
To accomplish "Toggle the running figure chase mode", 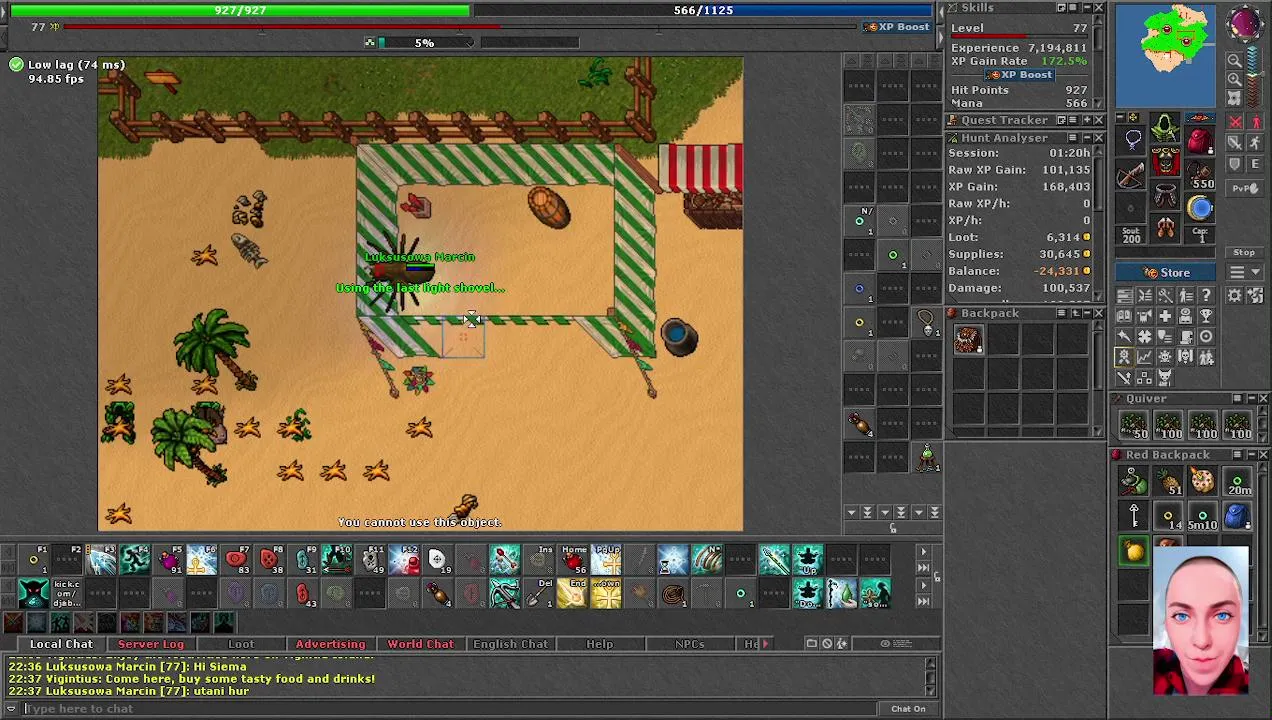I will 1255,143.
